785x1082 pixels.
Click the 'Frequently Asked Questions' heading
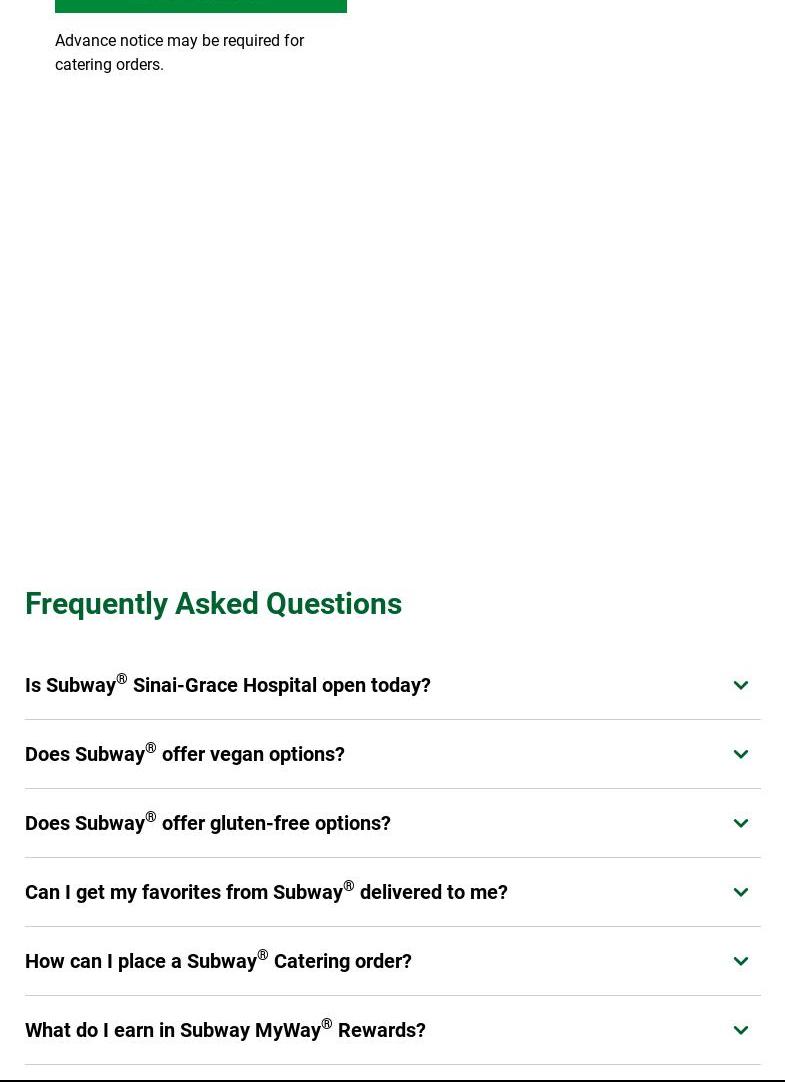[x=213, y=604]
